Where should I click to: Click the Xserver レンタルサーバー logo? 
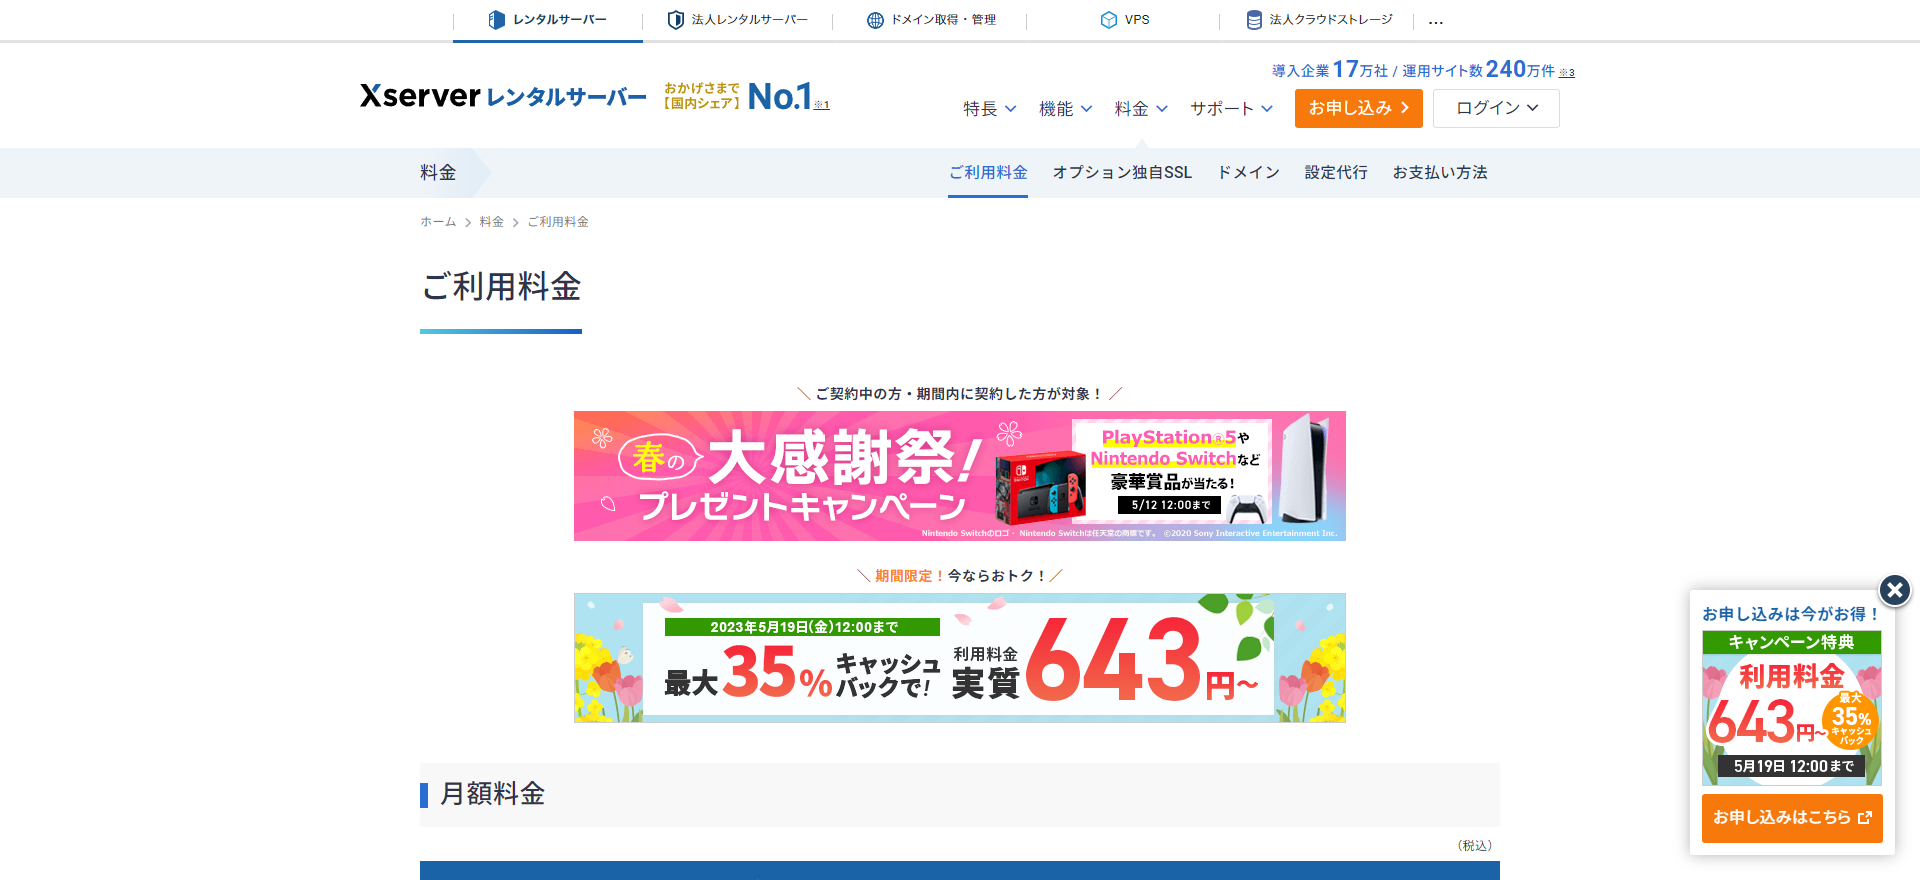click(503, 96)
